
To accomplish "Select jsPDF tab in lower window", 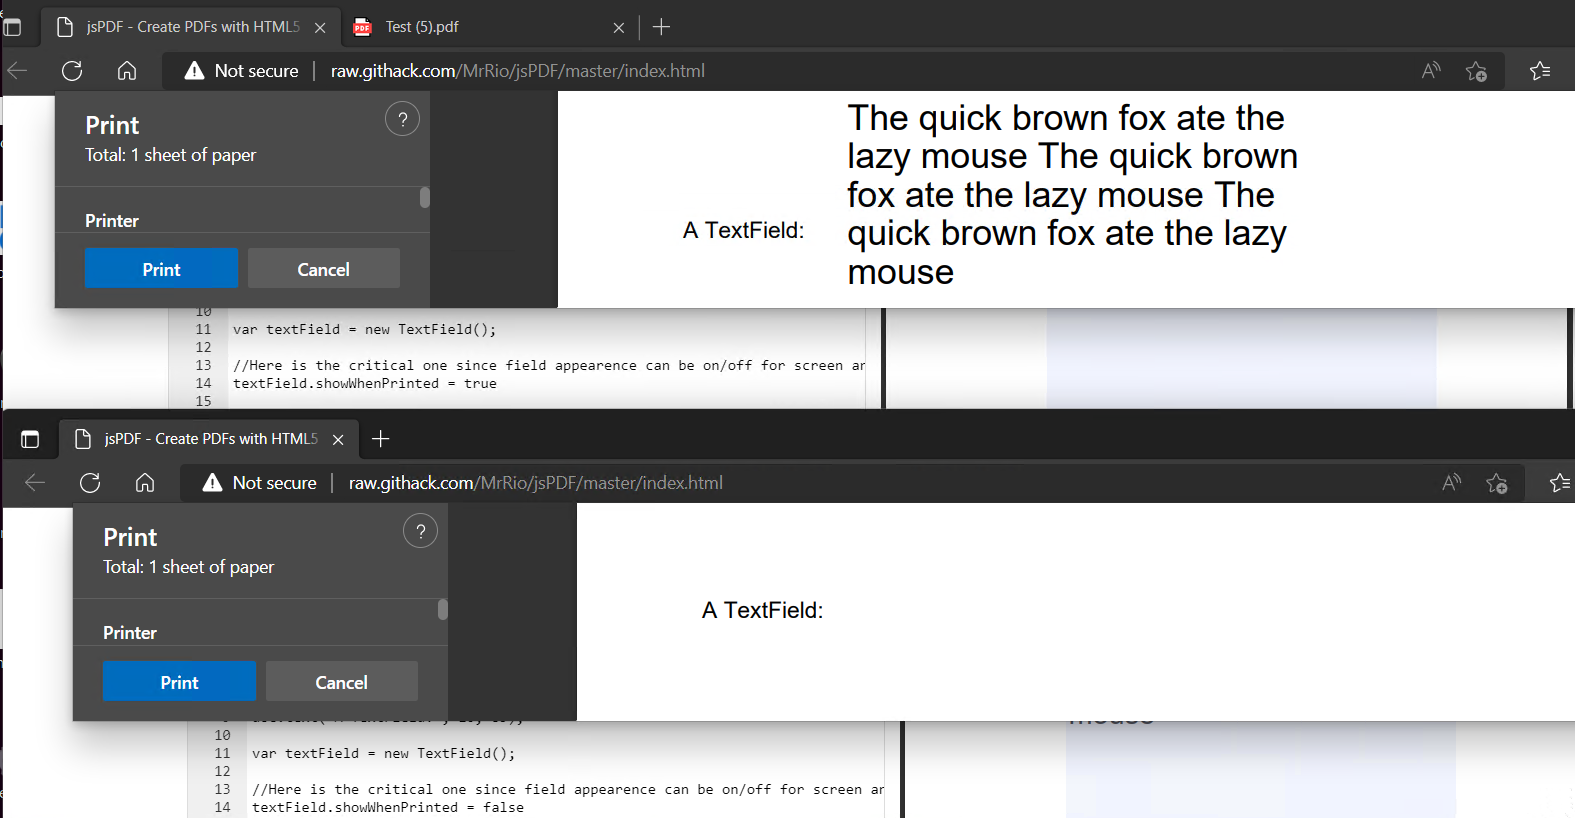I will [209, 439].
